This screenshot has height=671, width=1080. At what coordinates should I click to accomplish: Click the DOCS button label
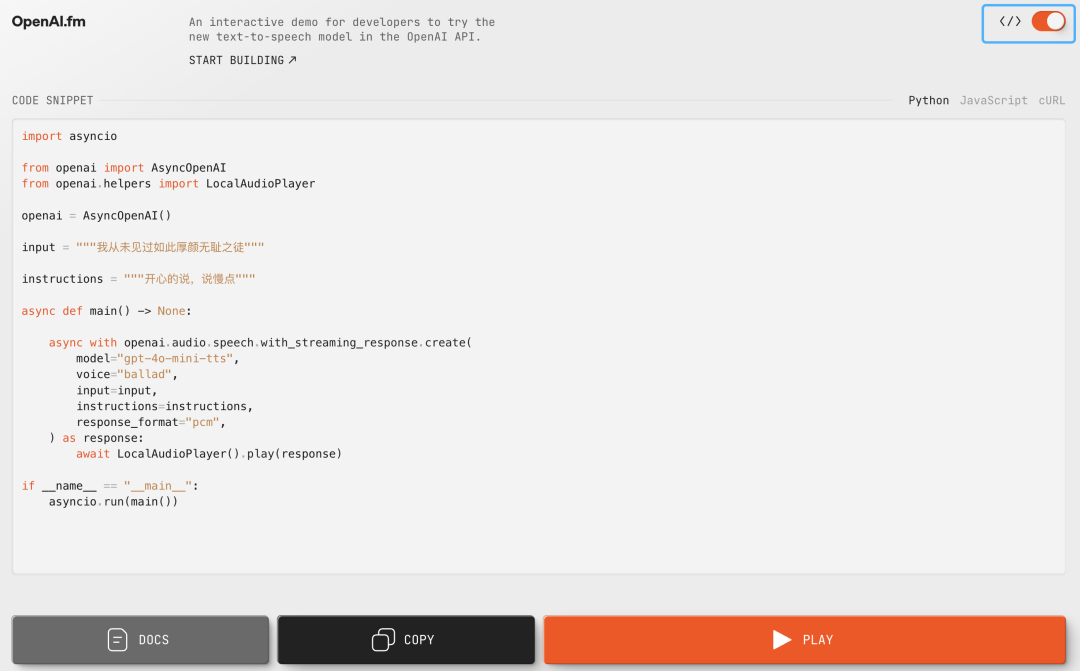pos(154,640)
